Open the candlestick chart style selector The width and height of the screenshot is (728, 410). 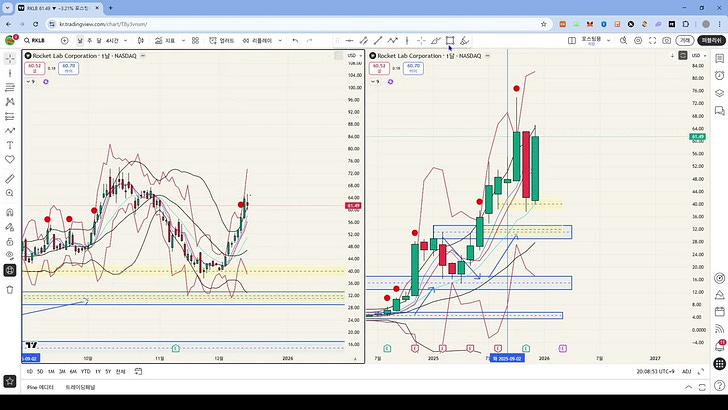pos(141,41)
